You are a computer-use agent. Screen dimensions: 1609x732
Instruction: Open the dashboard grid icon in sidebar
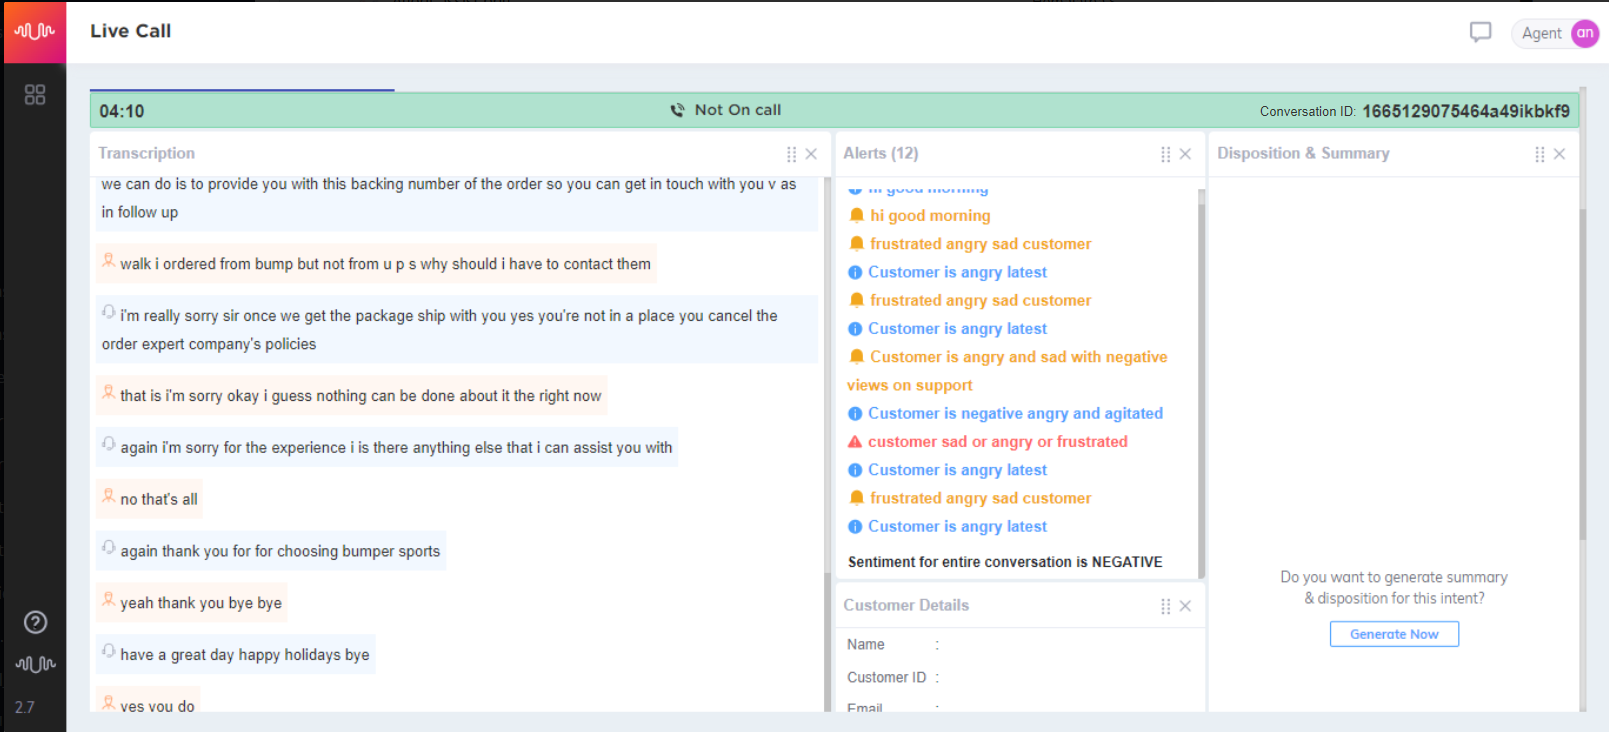click(35, 95)
